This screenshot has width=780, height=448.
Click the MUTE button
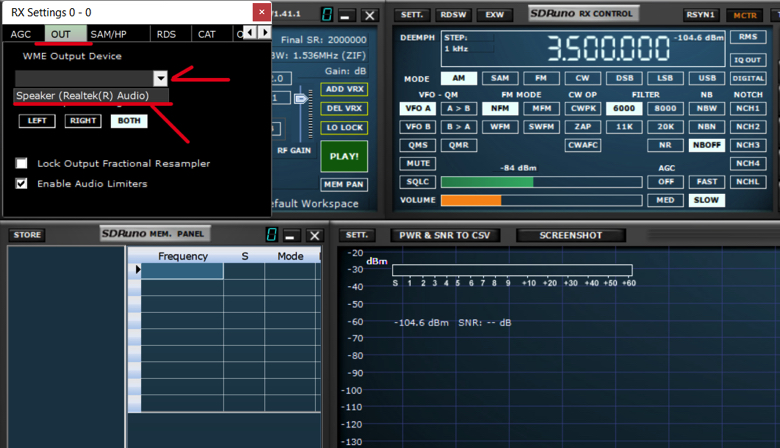418,164
